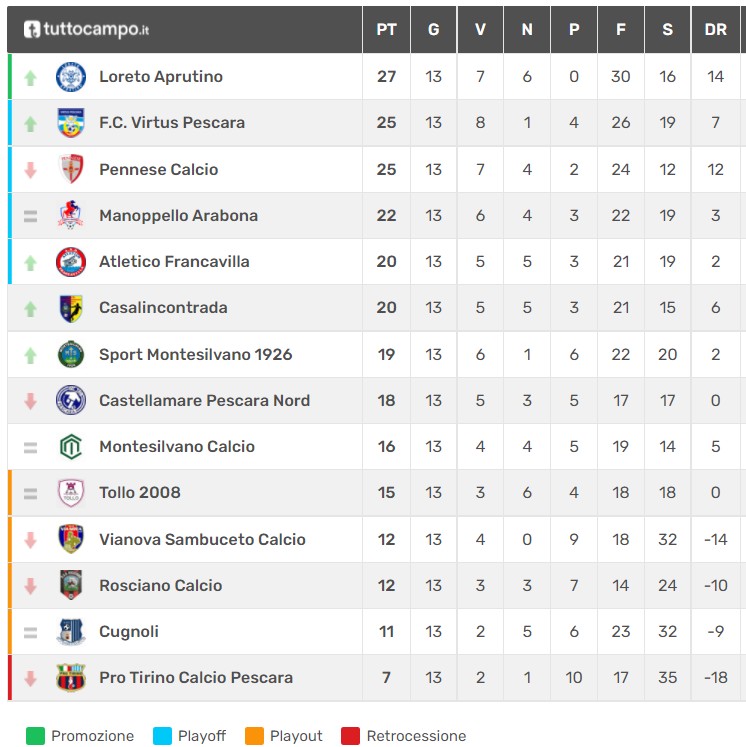Screen dimensions: 746x747
Task: Click the Tollo 2008 team name
Action: coord(140,493)
